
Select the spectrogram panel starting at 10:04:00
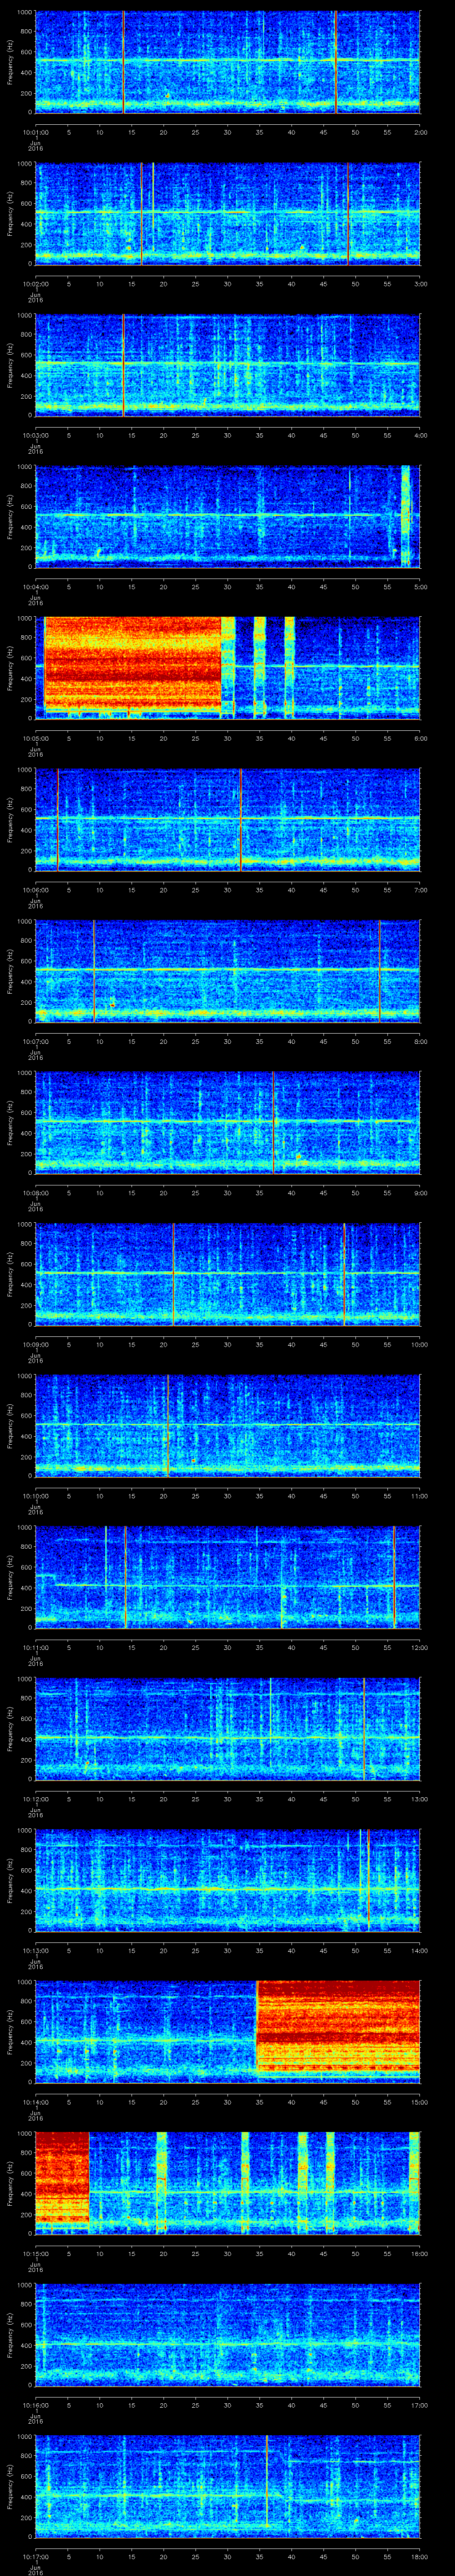pyautogui.click(x=228, y=517)
